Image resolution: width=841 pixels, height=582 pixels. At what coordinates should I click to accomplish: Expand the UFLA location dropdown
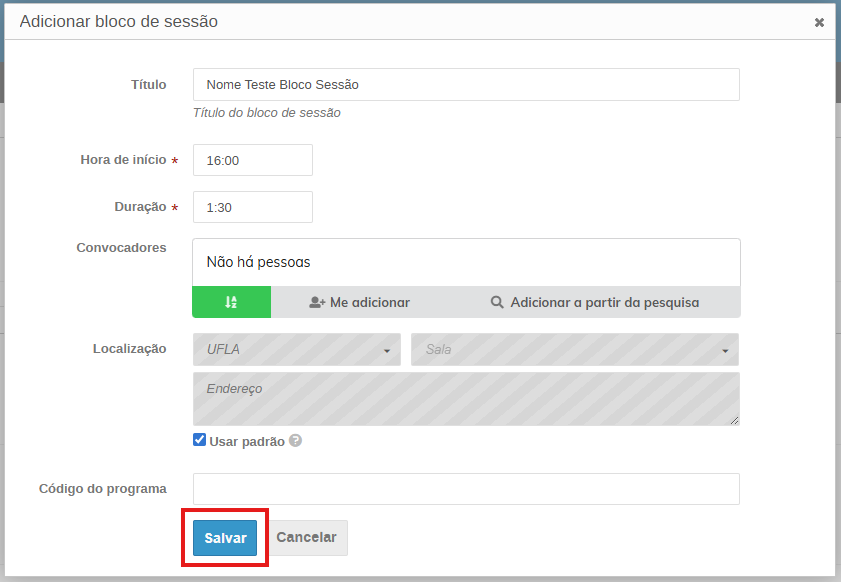click(x=296, y=350)
